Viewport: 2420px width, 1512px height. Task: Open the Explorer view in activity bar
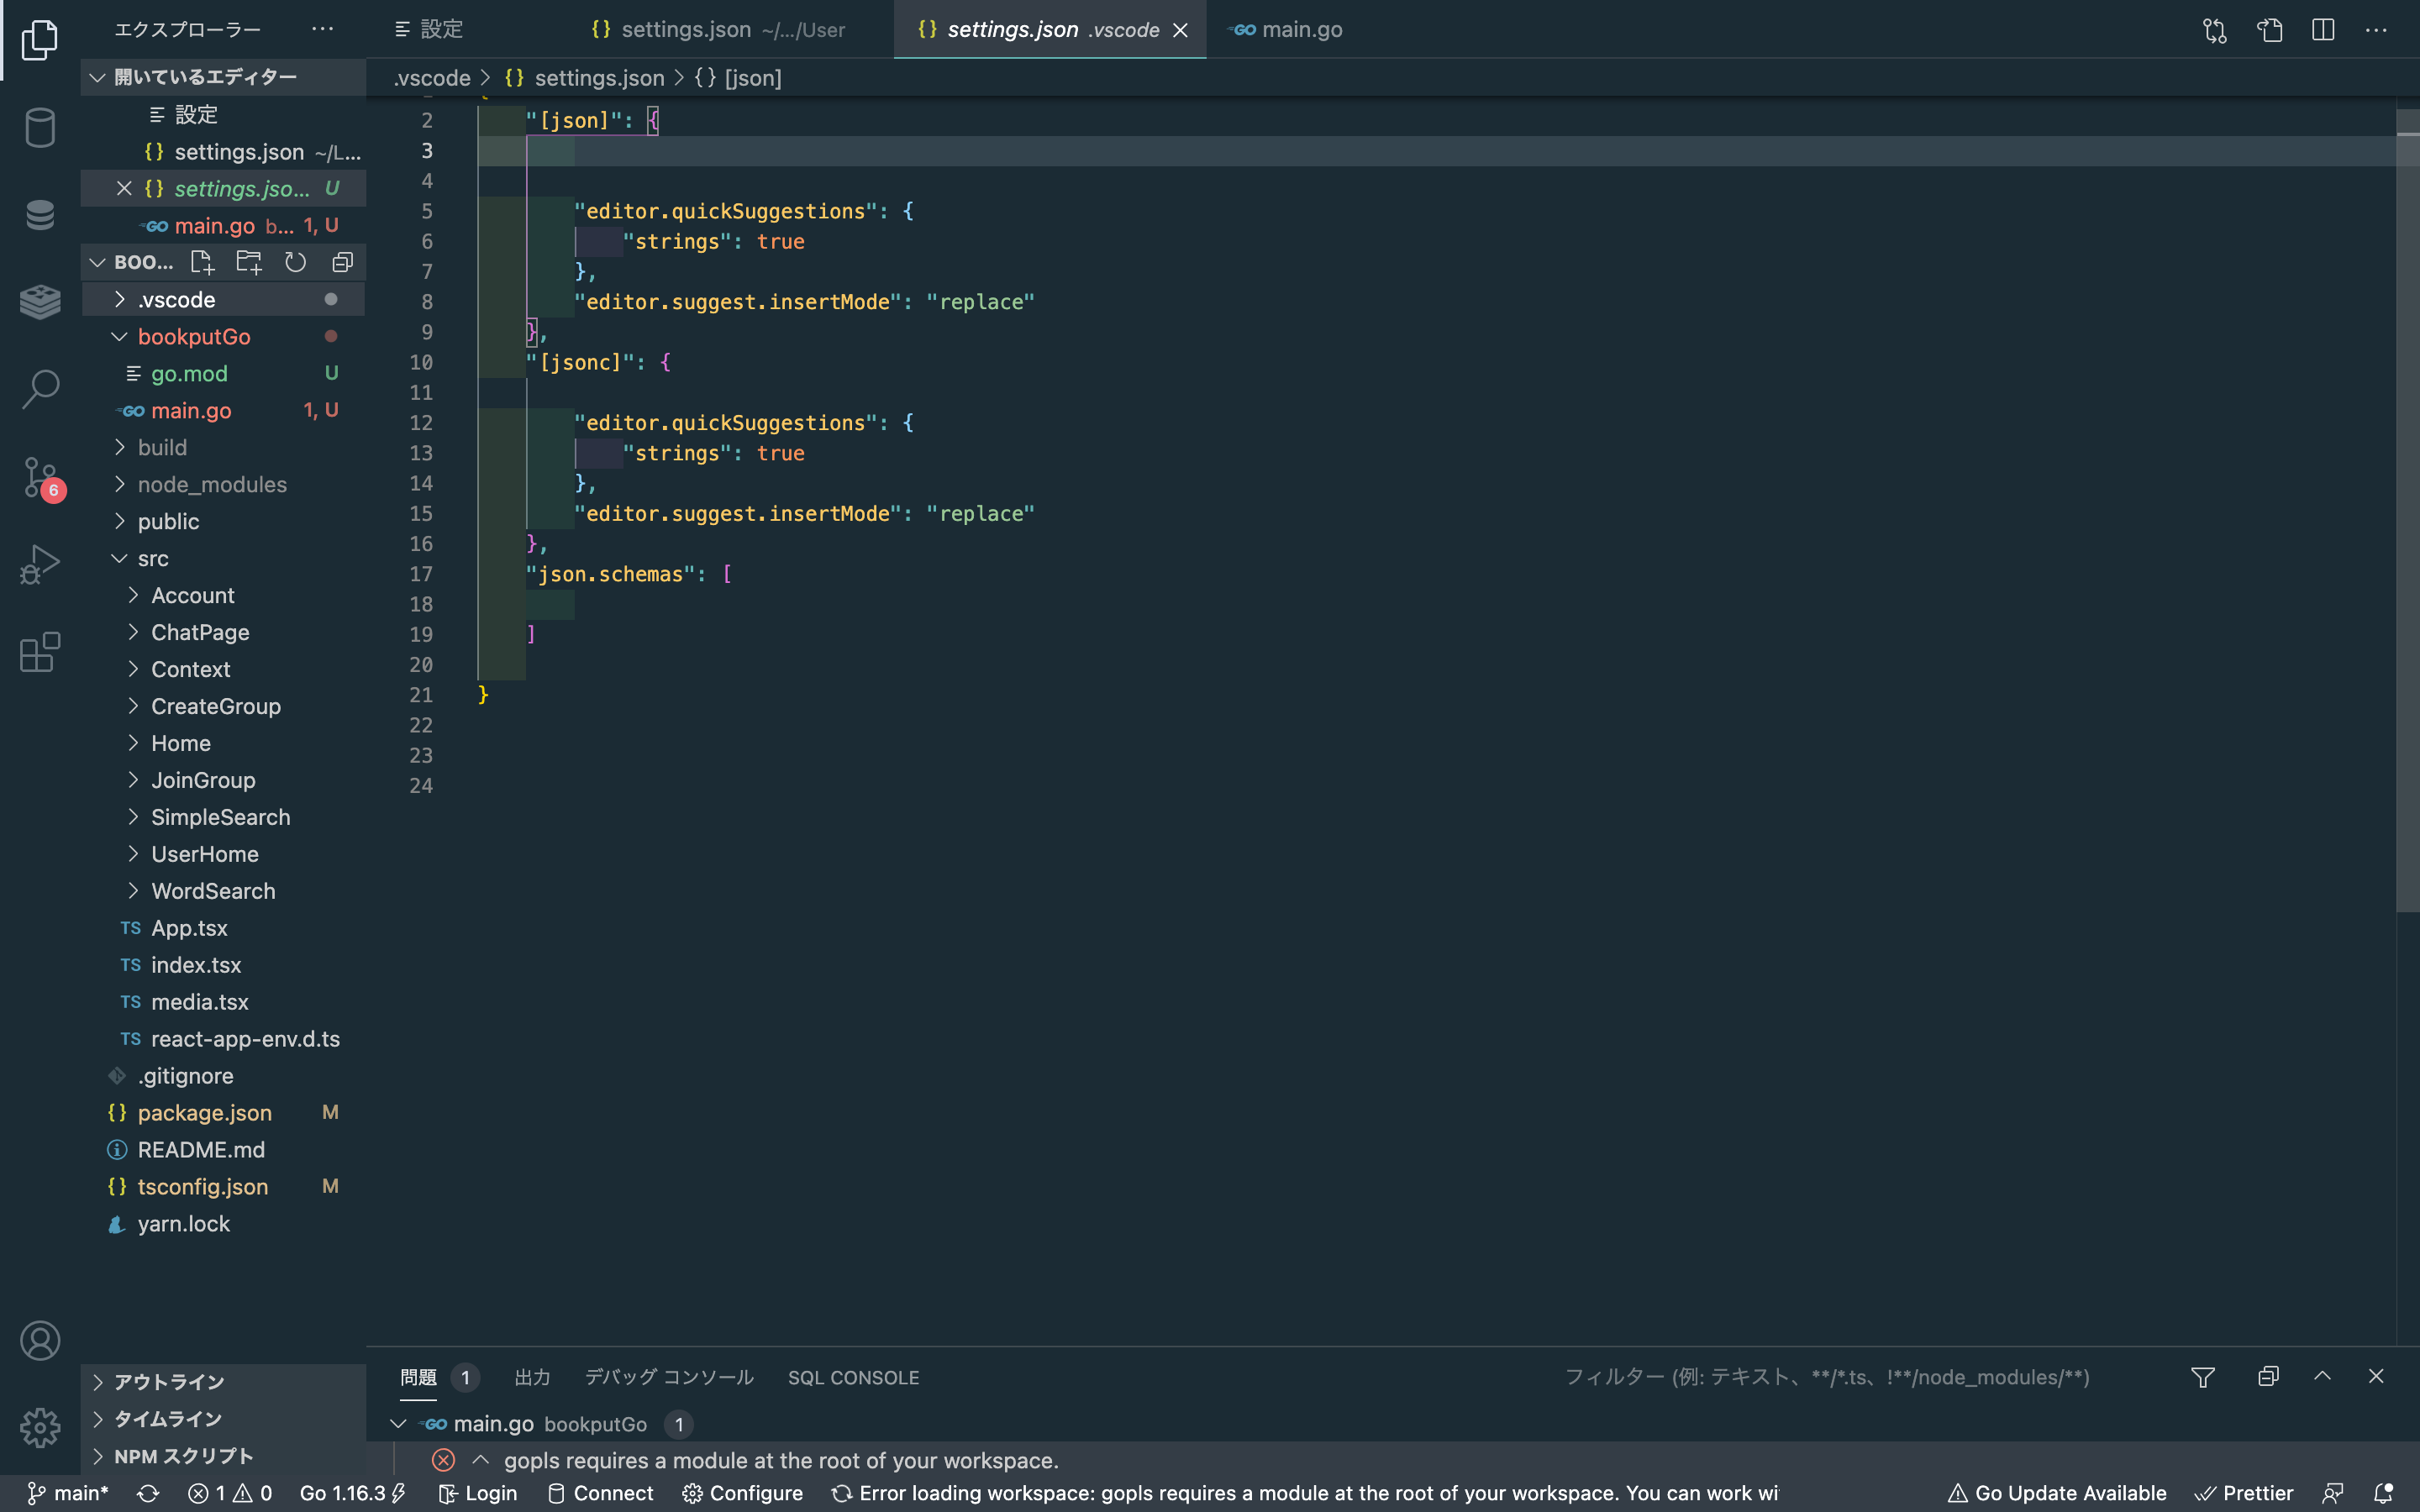(x=40, y=40)
